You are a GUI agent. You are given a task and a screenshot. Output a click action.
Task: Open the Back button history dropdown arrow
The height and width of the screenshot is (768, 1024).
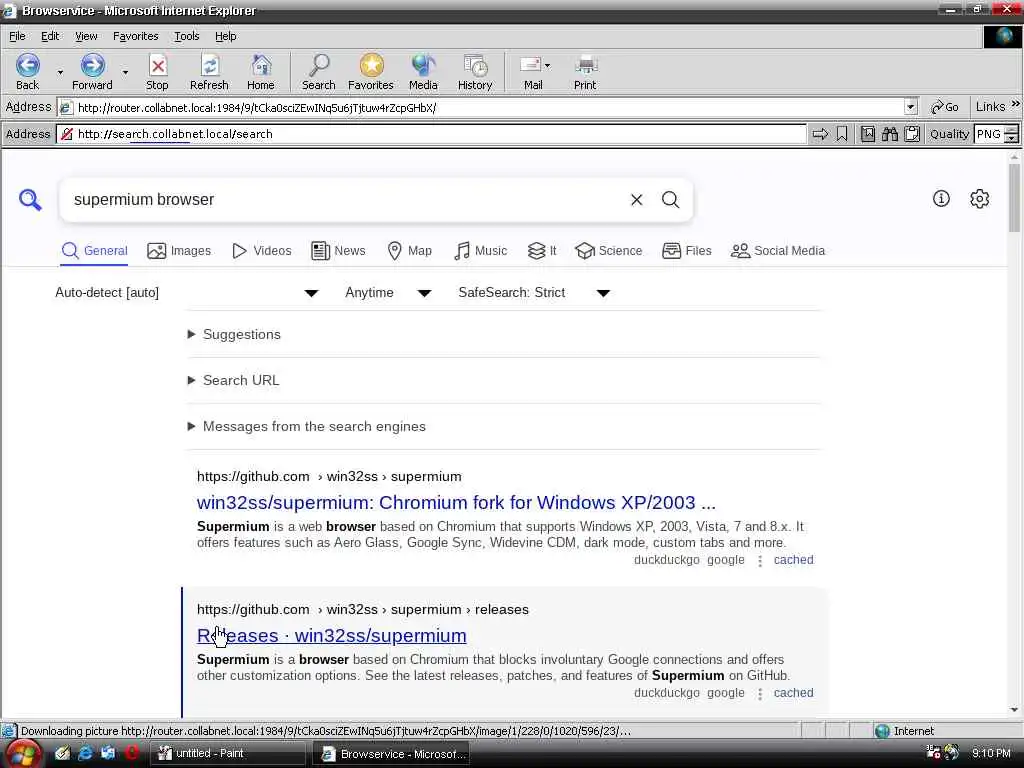coord(60,72)
